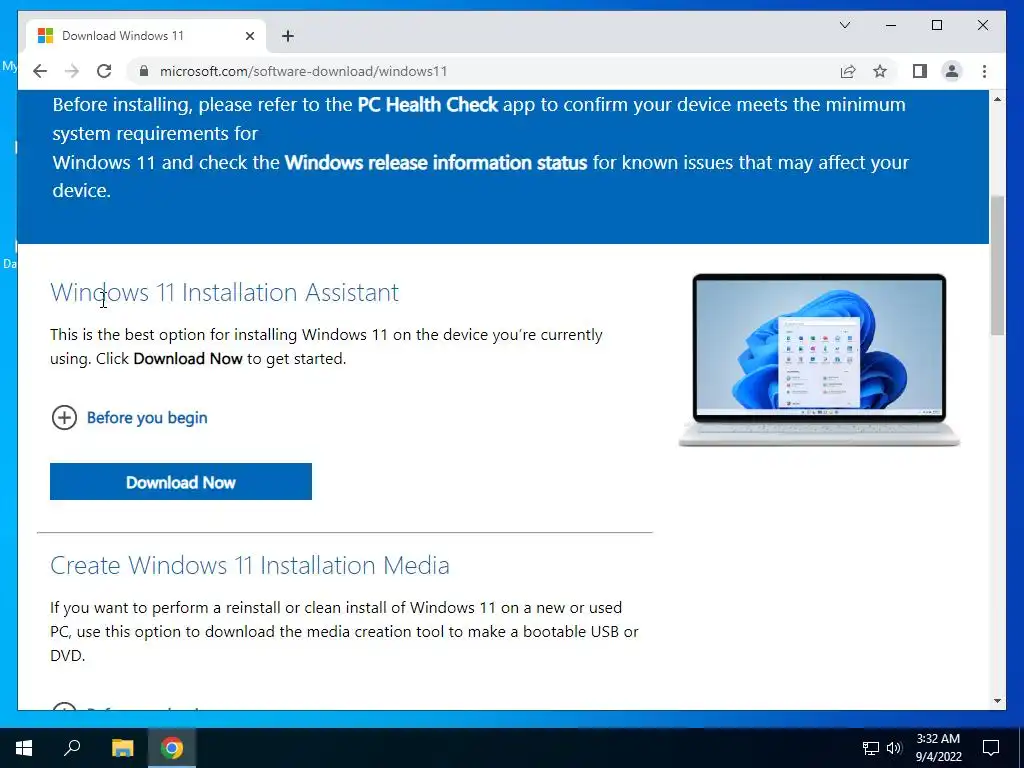
Task: Open the Chrome profile avatar
Action: coord(952,71)
